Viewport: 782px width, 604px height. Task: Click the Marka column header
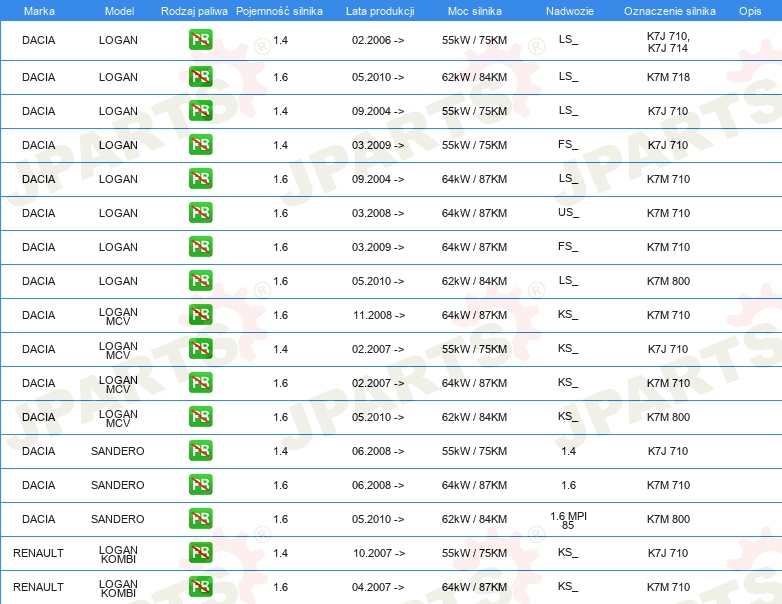click(39, 12)
